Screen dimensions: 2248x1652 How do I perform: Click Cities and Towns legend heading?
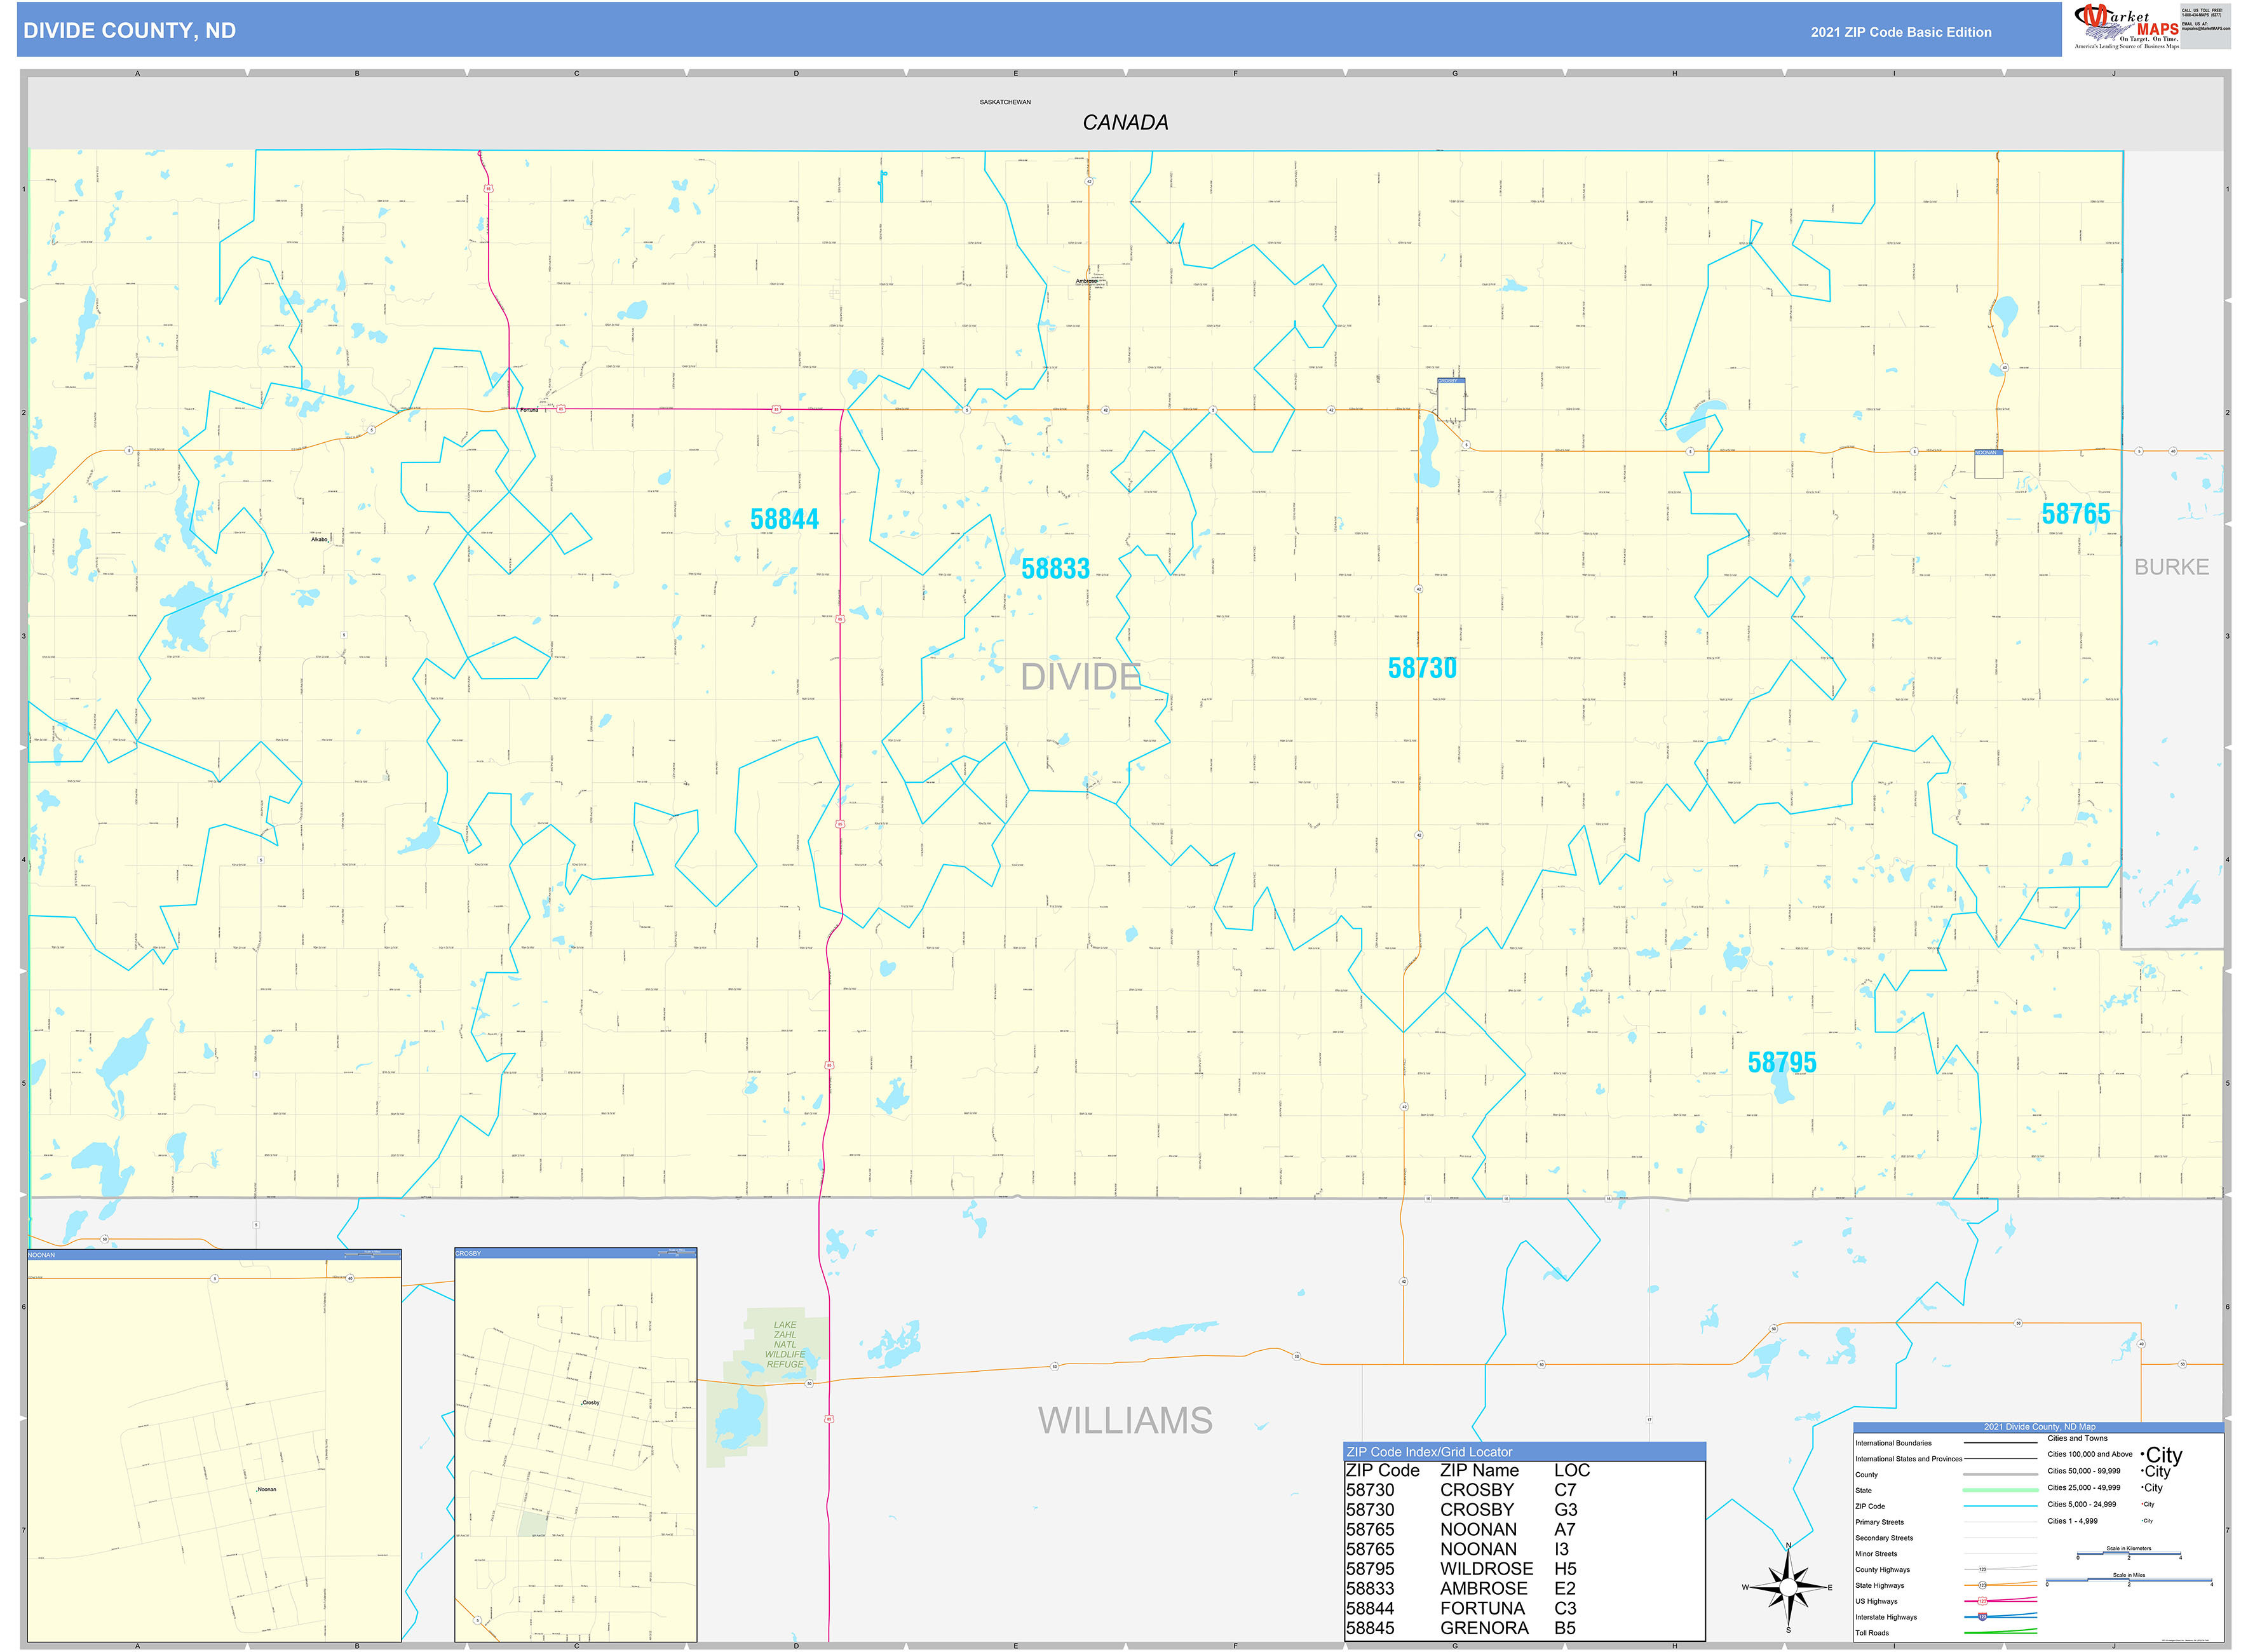(x=2077, y=1438)
